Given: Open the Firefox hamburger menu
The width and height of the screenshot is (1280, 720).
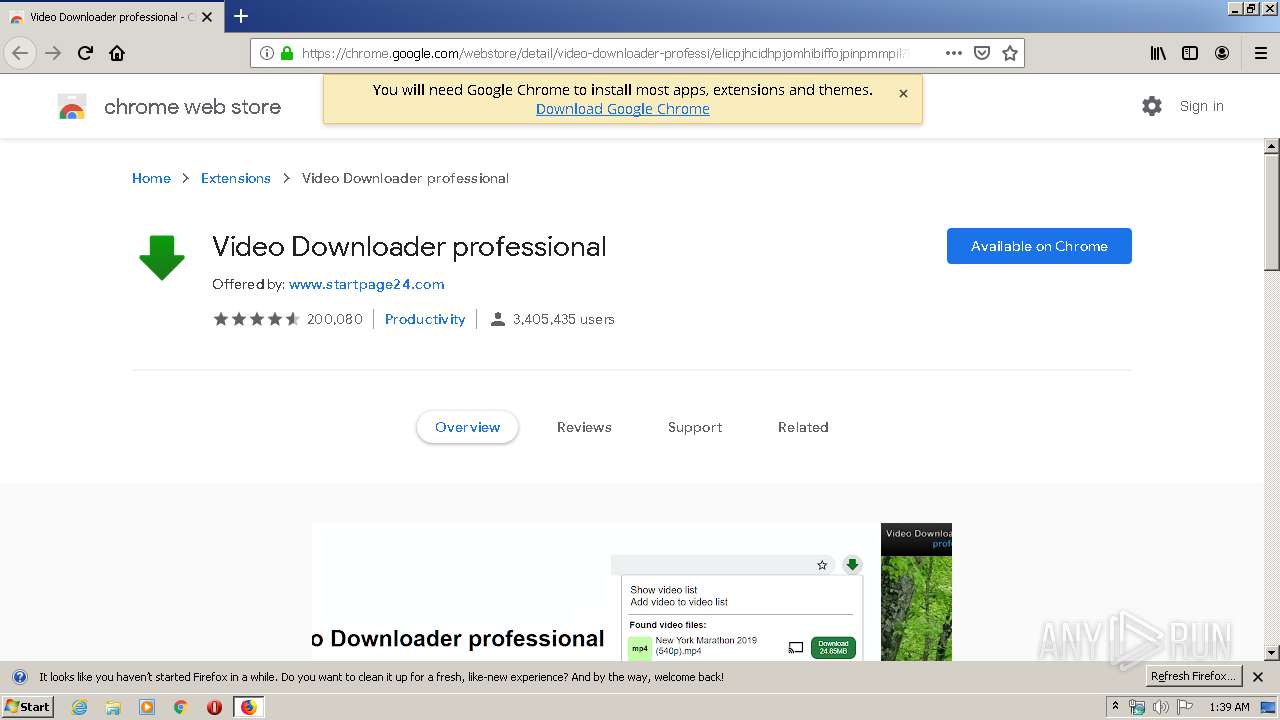Looking at the screenshot, I should tap(1260, 53).
